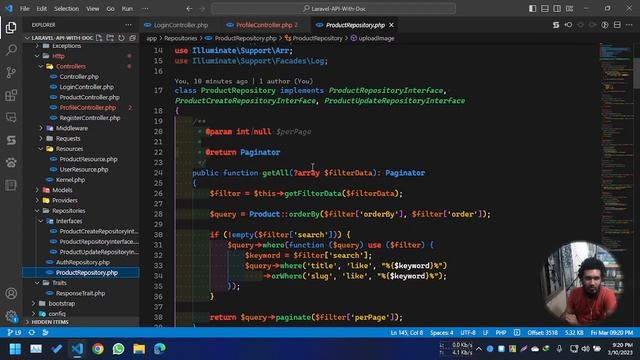Collapse the Interfaces folder
This screenshot has width=640, height=360.
pos(69,221)
